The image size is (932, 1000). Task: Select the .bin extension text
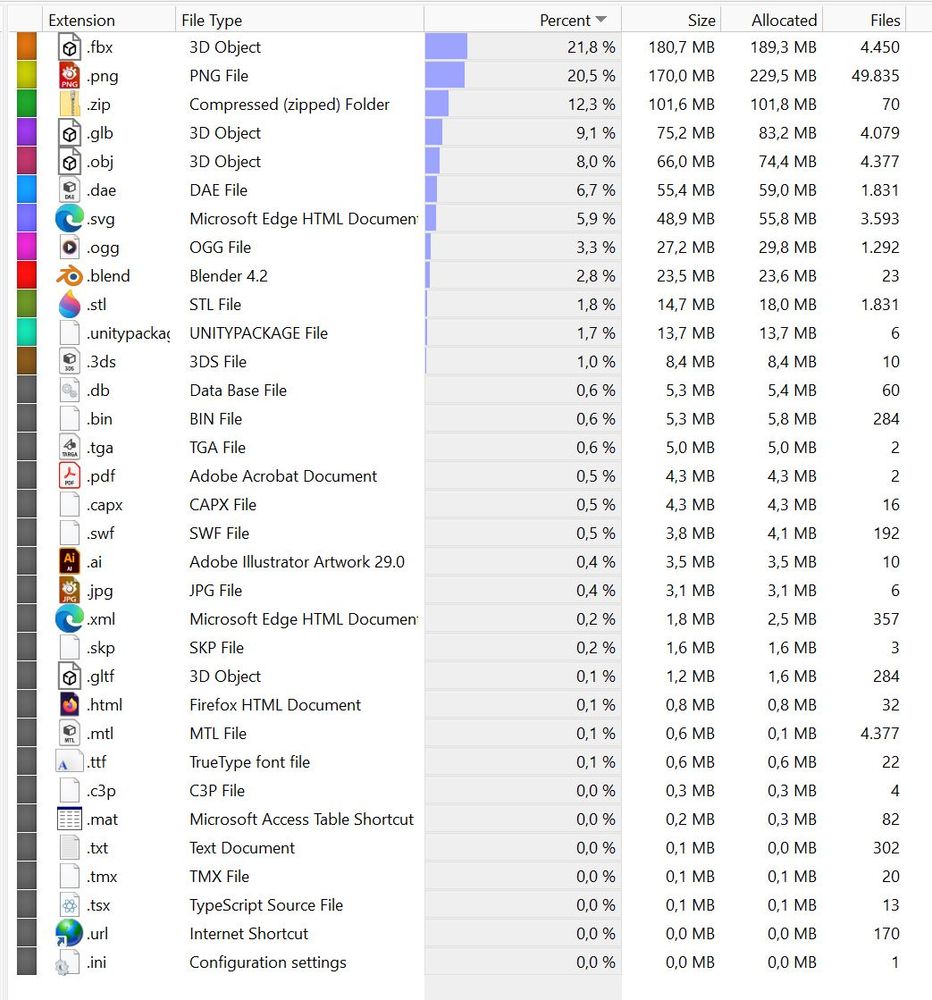[100, 419]
